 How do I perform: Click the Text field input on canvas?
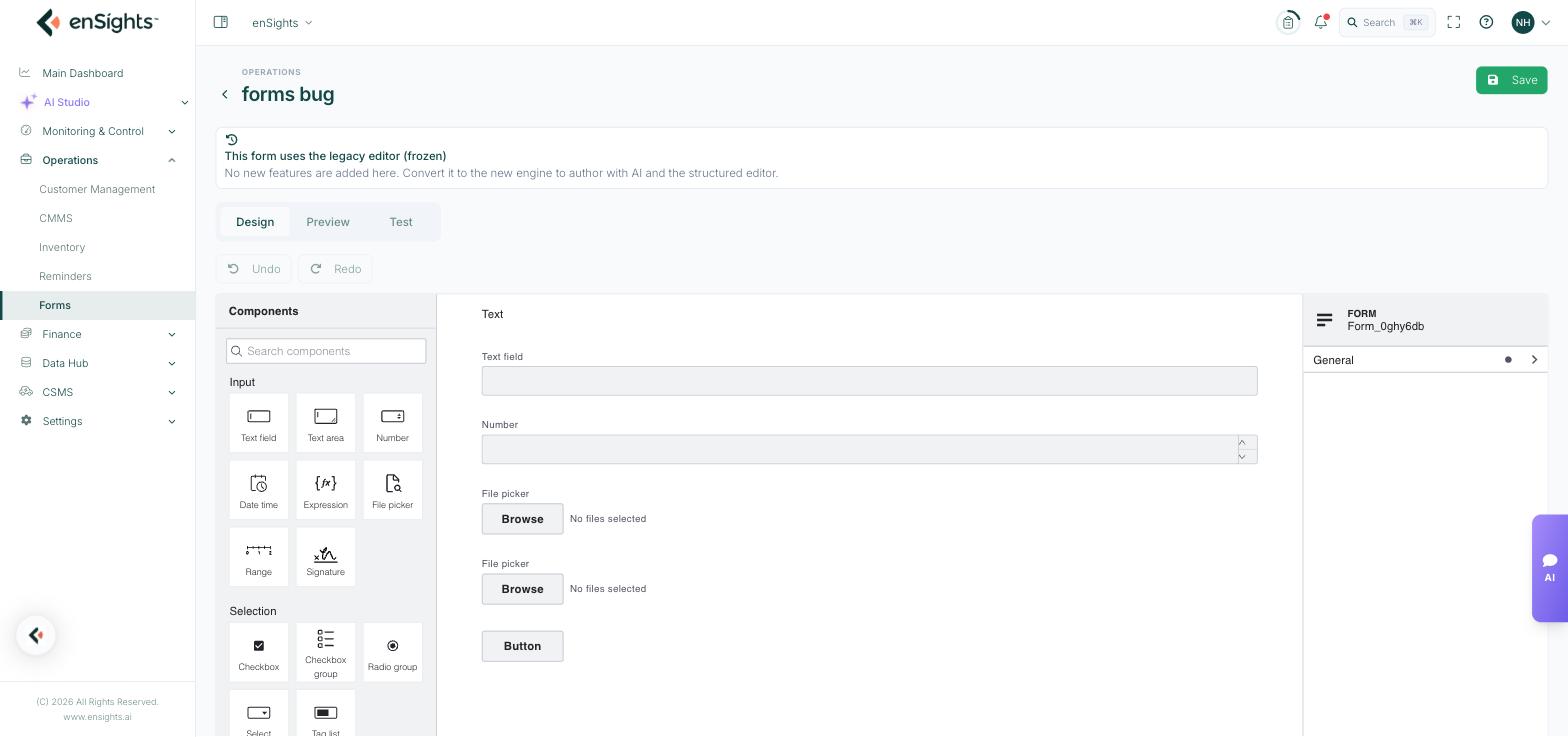[869, 381]
